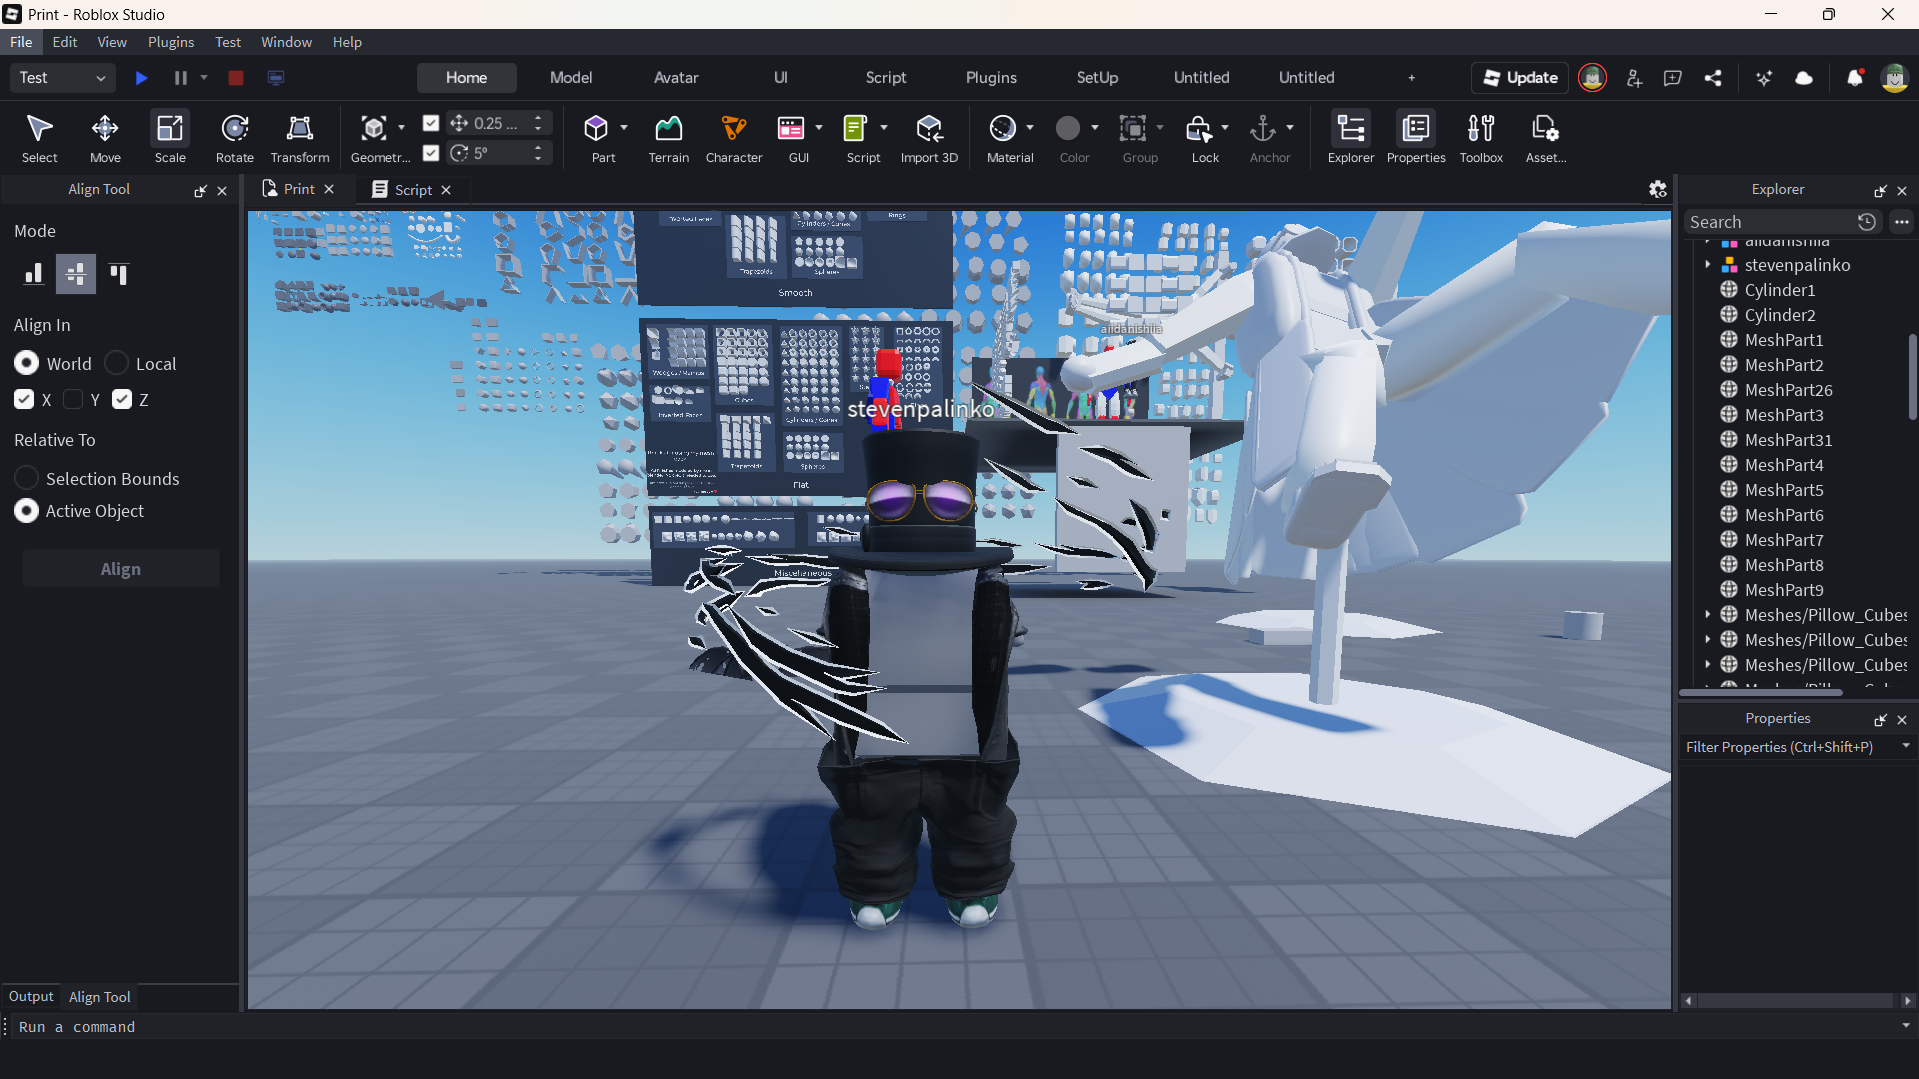Open viewport settings gear icon
Screen dimensions: 1919x1079
tap(1657, 189)
